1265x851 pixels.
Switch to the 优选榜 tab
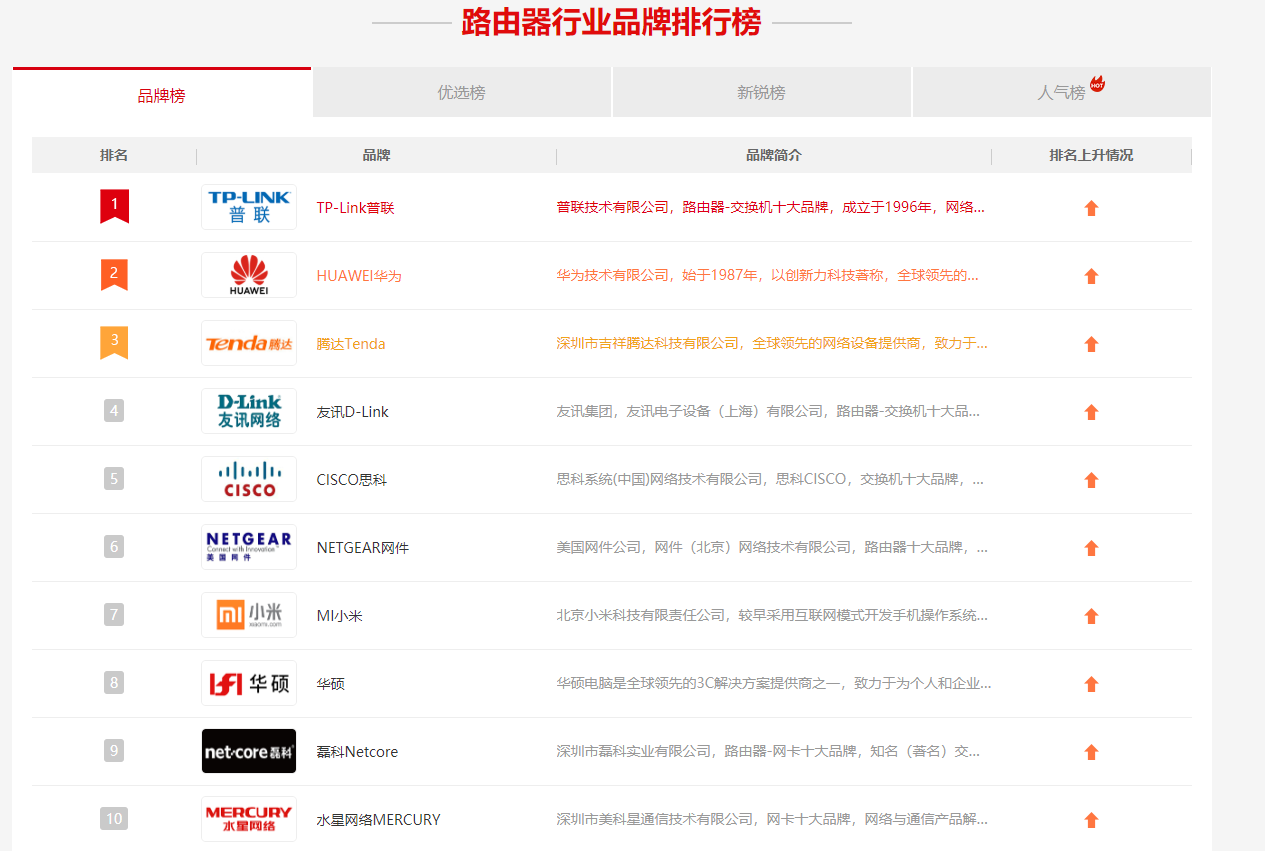pos(461,93)
